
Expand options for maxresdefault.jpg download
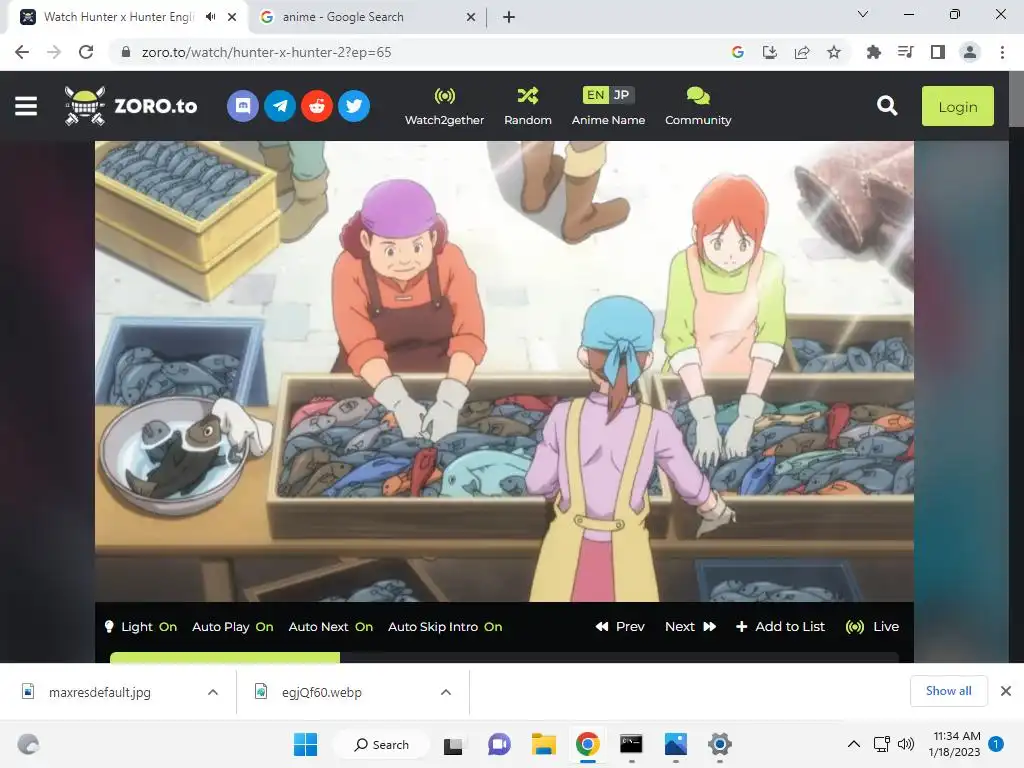(213, 692)
